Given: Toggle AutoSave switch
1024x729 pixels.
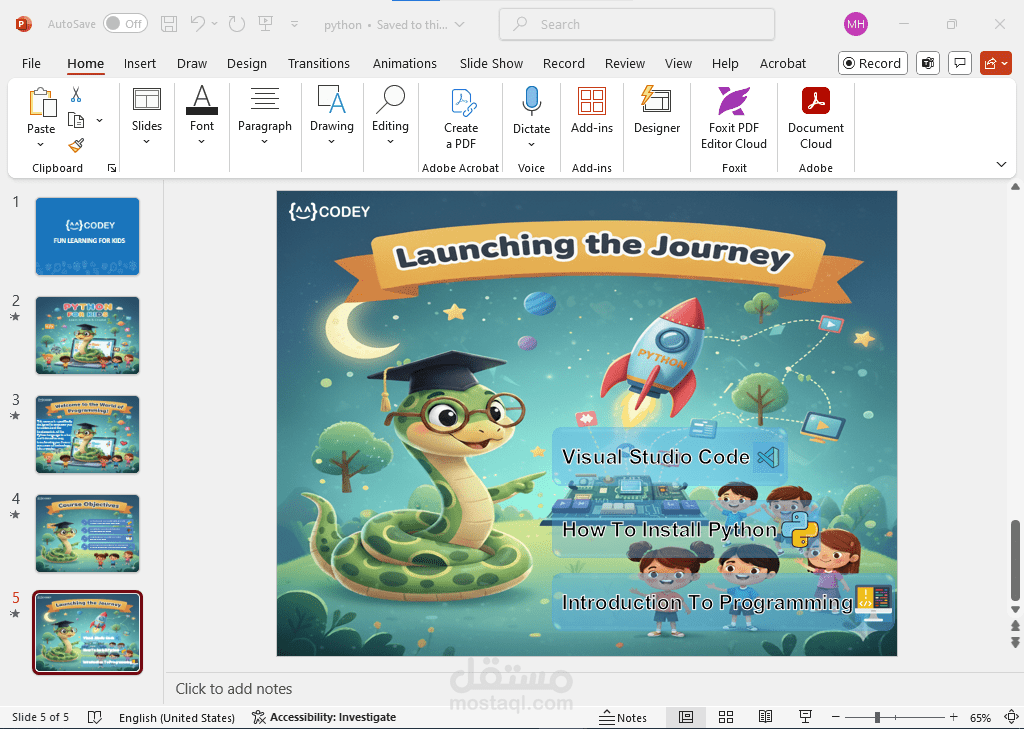Looking at the screenshot, I should (124, 23).
